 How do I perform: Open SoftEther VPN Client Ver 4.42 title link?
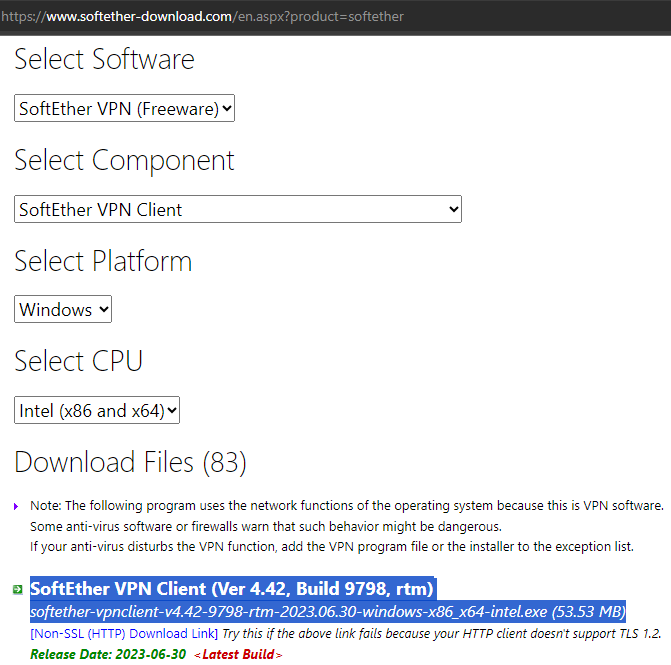(x=232, y=588)
